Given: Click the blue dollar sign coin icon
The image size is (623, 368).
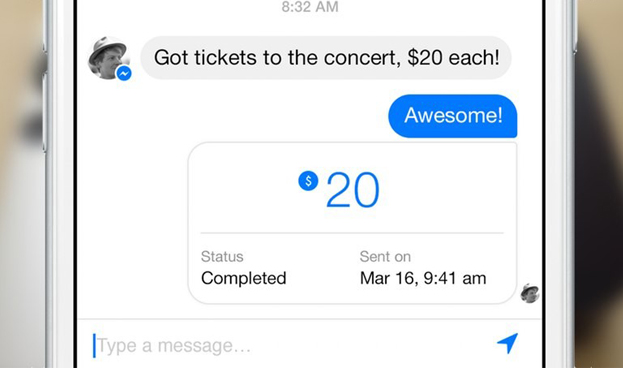Looking at the screenshot, I should point(308,181).
